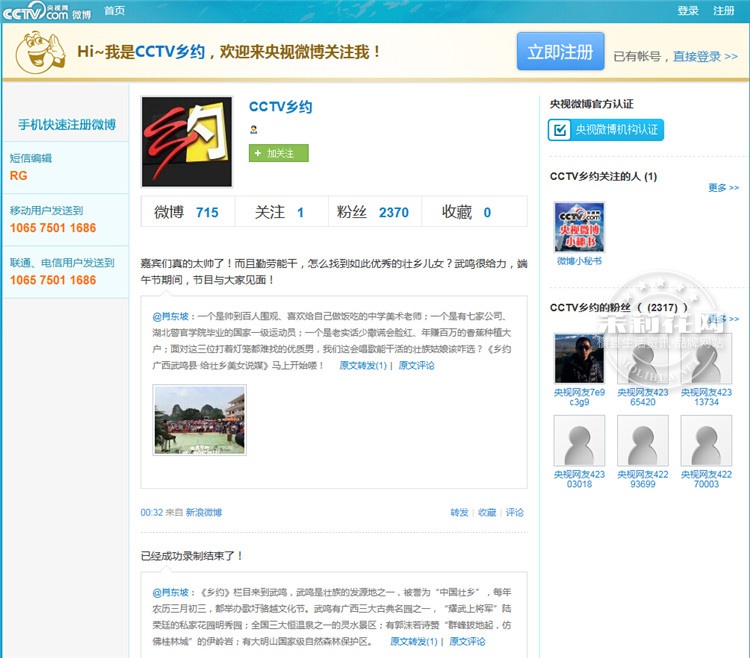This screenshot has width=750, height=658.
Task: Click the small user badge icon
Action: pyautogui.click(x=254, y=130)
